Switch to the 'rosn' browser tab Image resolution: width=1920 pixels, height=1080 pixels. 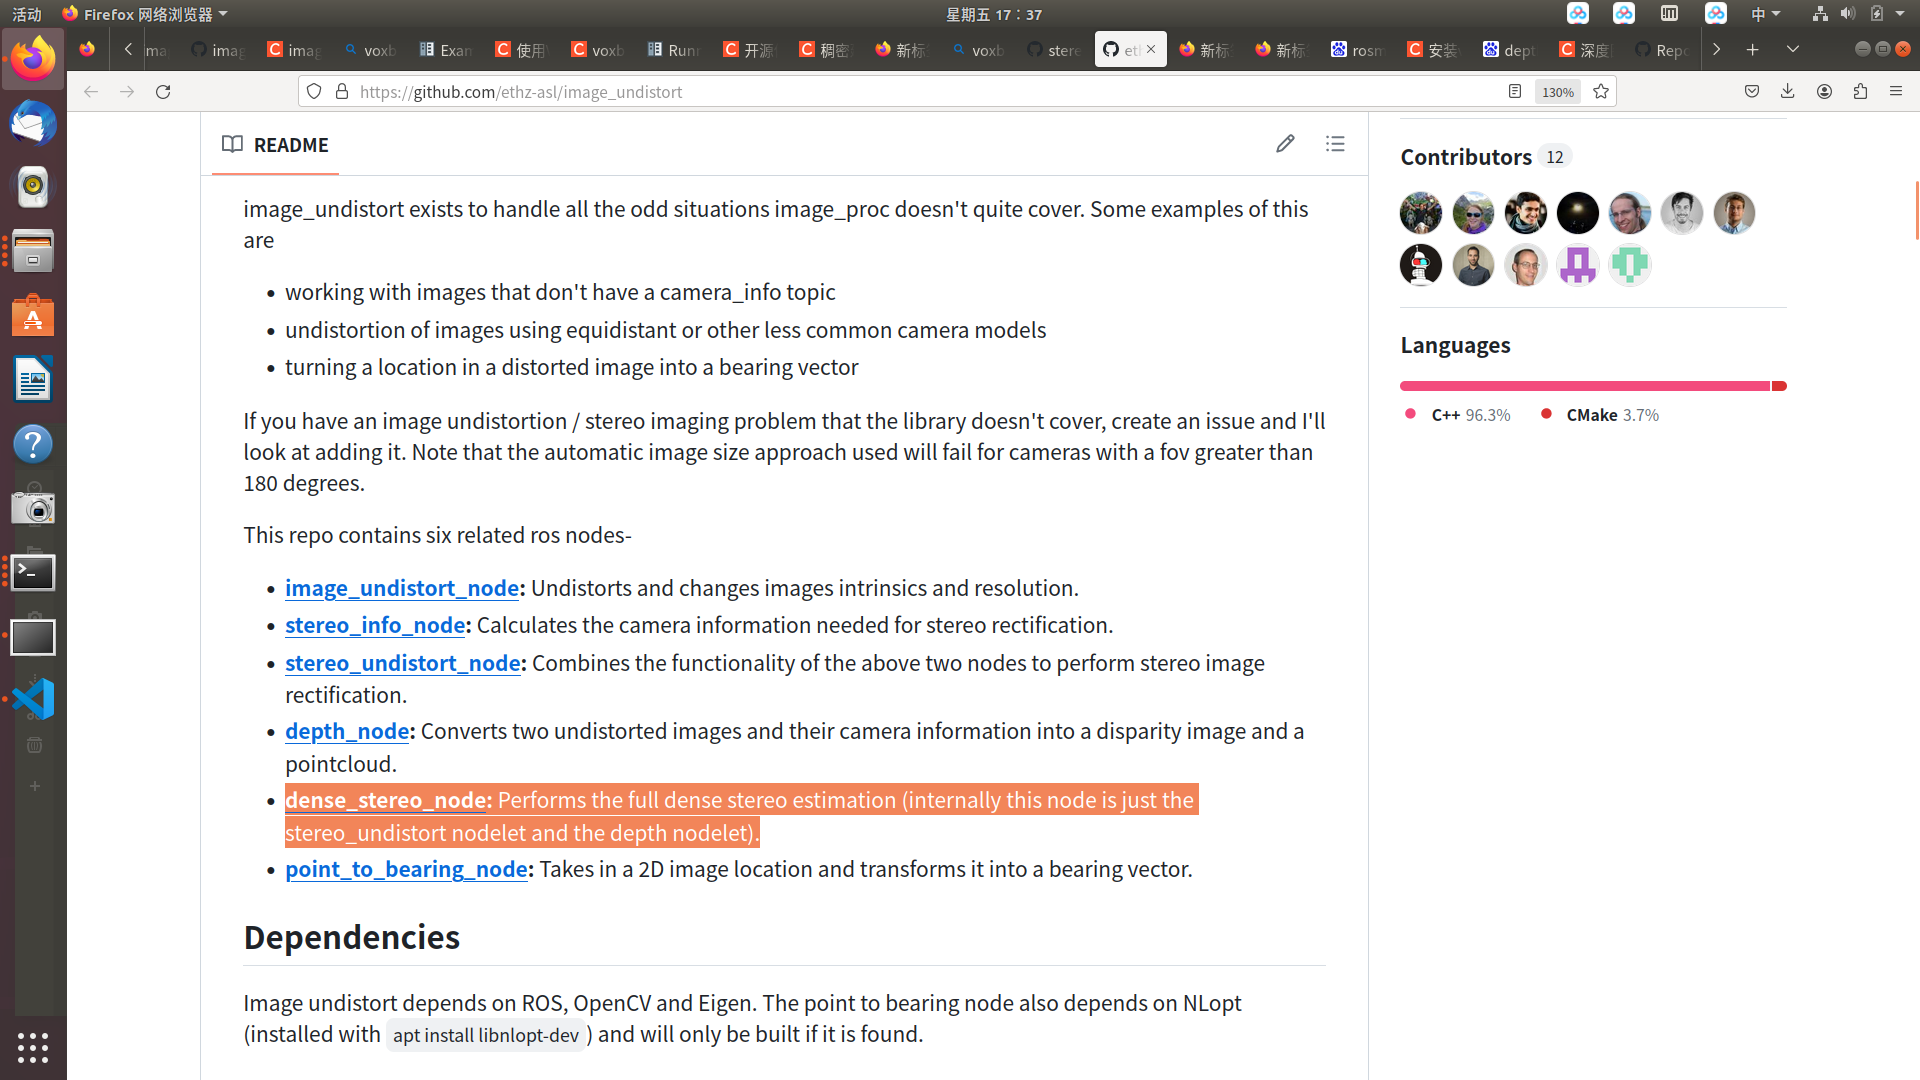pos(1358,49)
